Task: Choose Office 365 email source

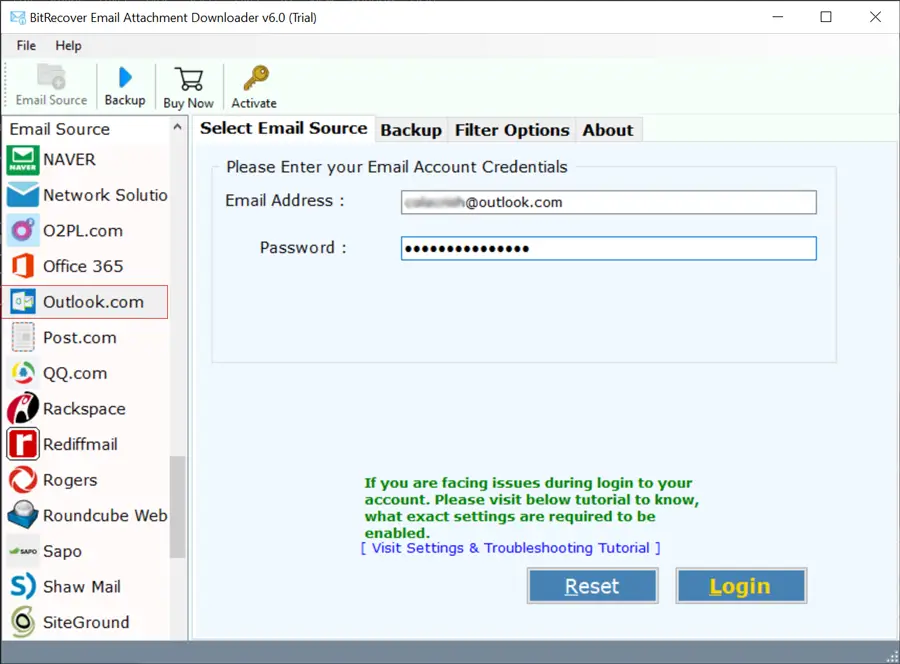Action: pyautogui.click(x=83, y=266)
